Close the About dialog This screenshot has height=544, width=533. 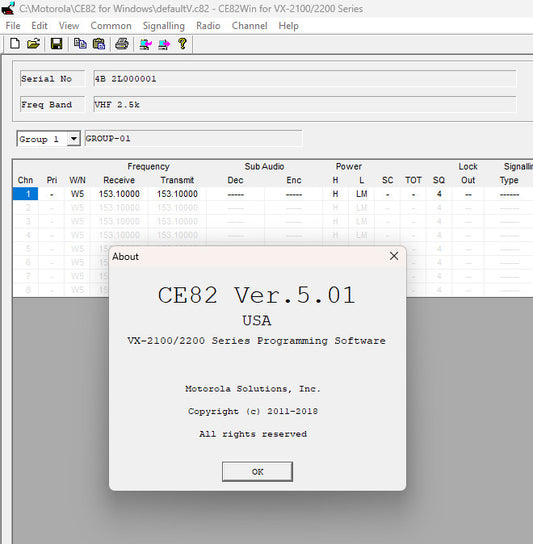point(394,256)
